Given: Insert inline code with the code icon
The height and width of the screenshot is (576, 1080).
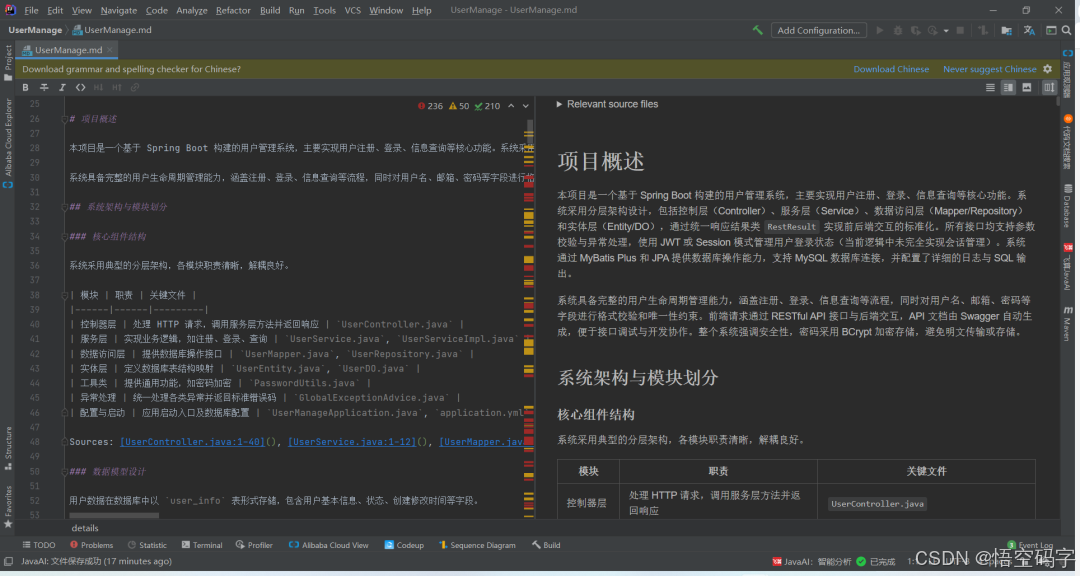Looking at the screenshot, I should click(81, 88).
